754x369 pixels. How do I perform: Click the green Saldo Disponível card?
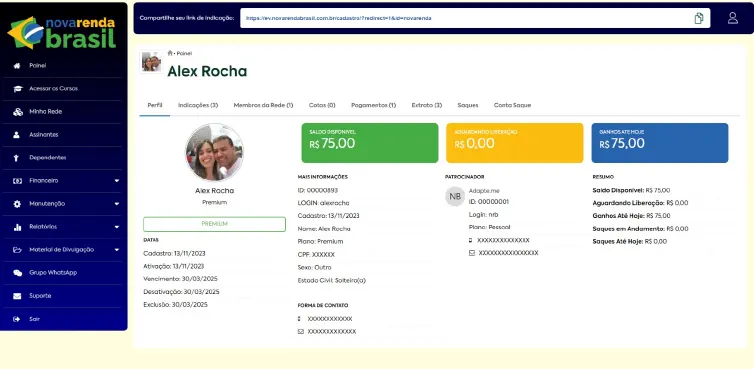[370, 143]
